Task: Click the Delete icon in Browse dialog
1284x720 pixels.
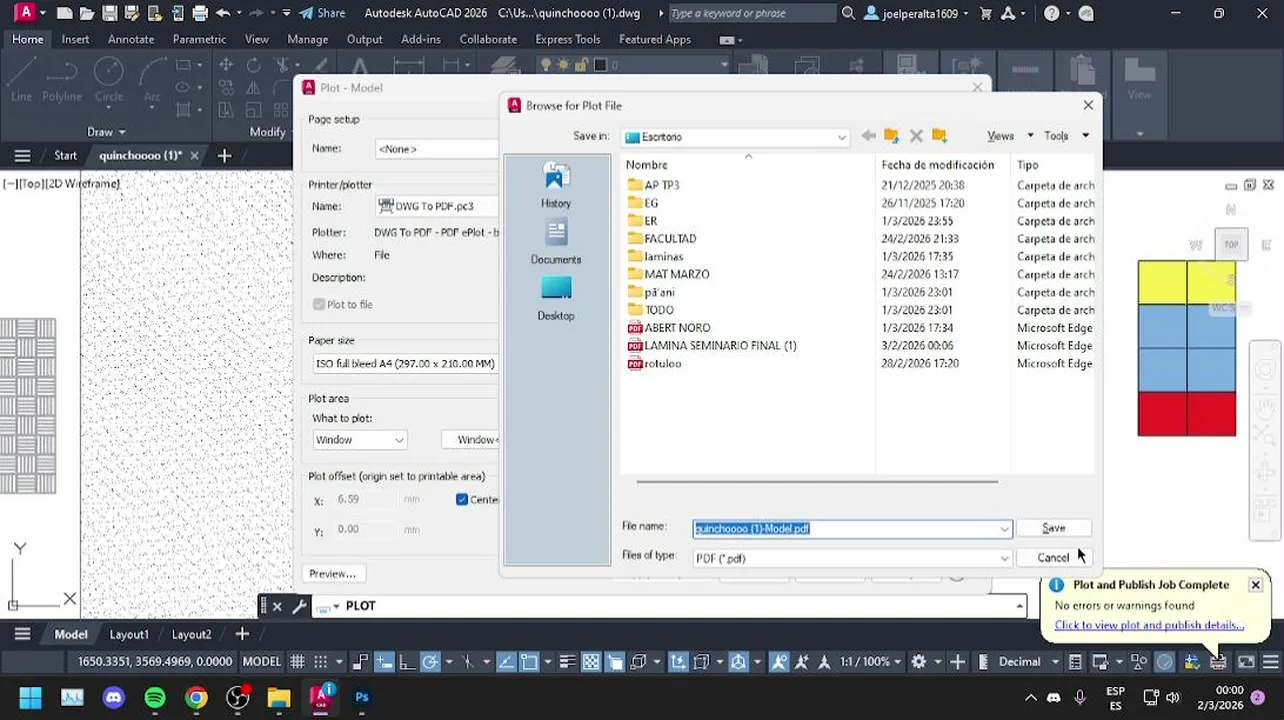Action: pyautogui.click(x=915, y=136)
